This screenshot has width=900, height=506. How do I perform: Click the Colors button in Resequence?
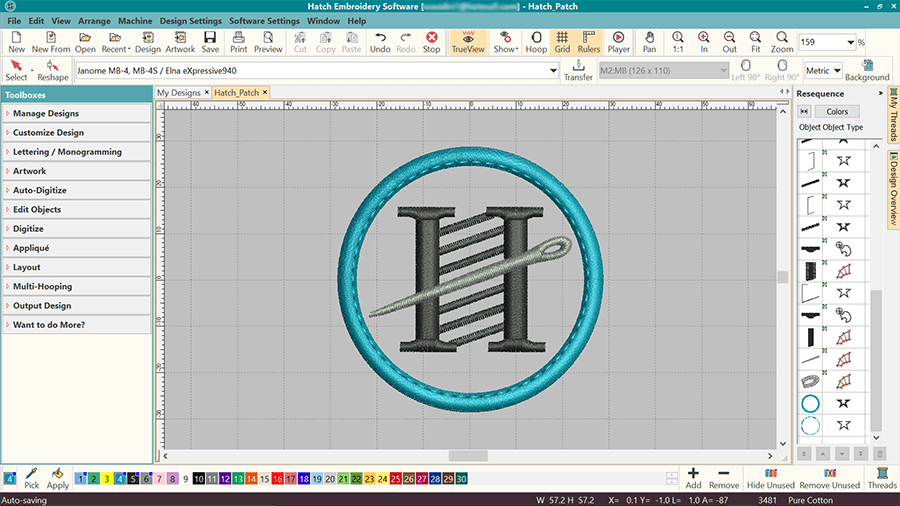coord(837,111)
